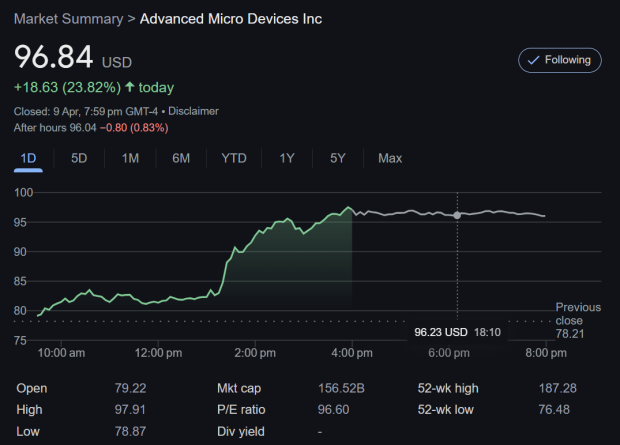Select the 1D time range tab
The image size is (620, 445).
click(28, 159)
